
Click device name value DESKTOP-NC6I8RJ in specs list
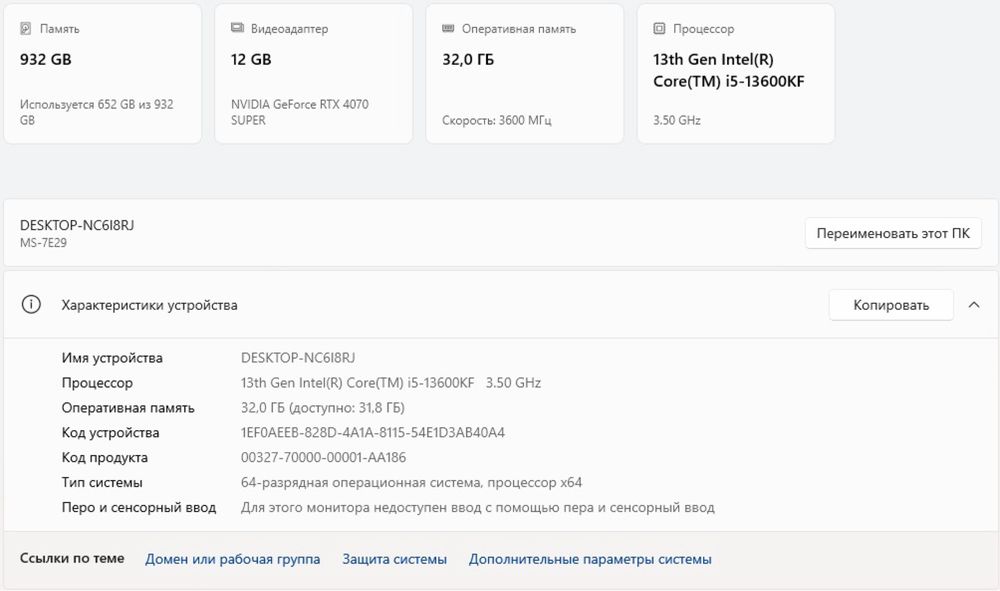pos(298,358)
